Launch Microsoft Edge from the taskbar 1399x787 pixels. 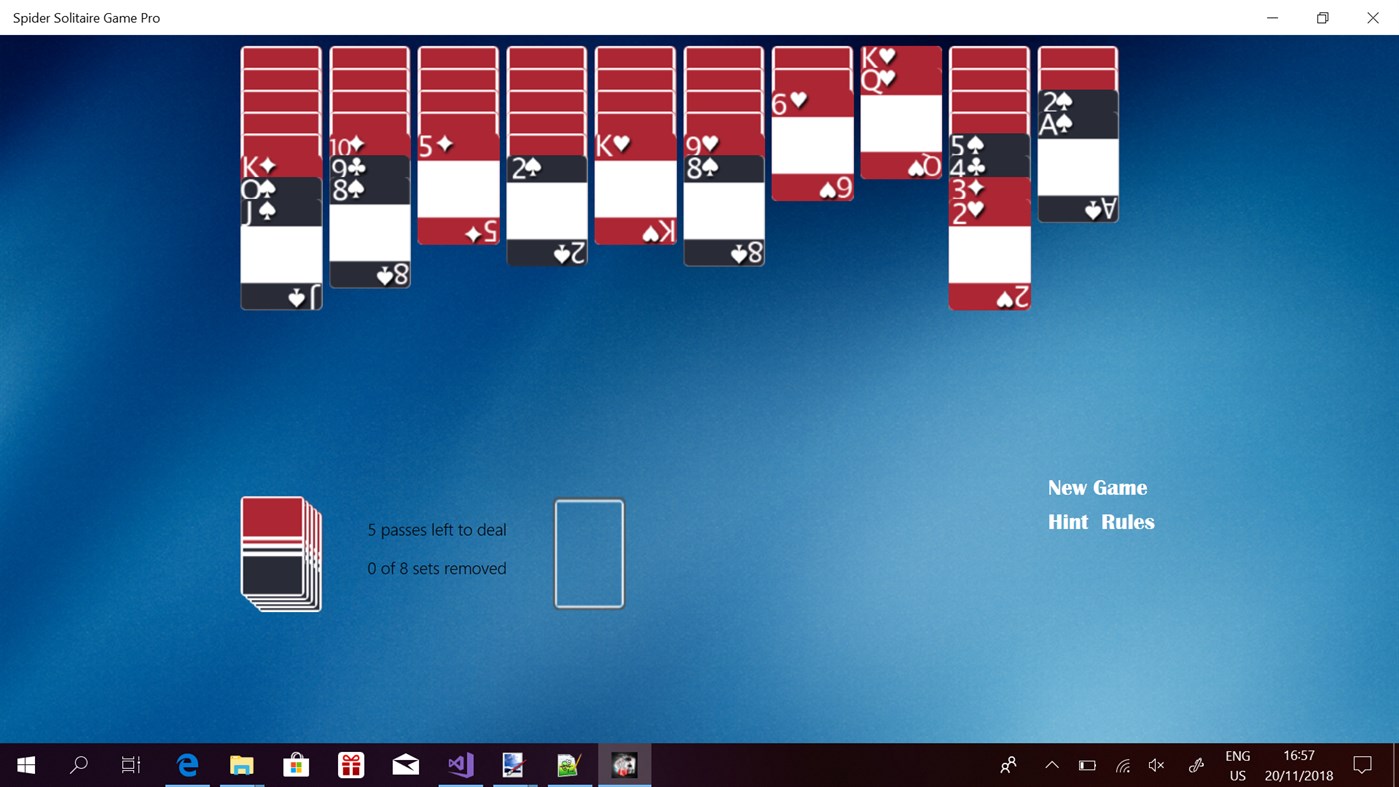[186, 765]
